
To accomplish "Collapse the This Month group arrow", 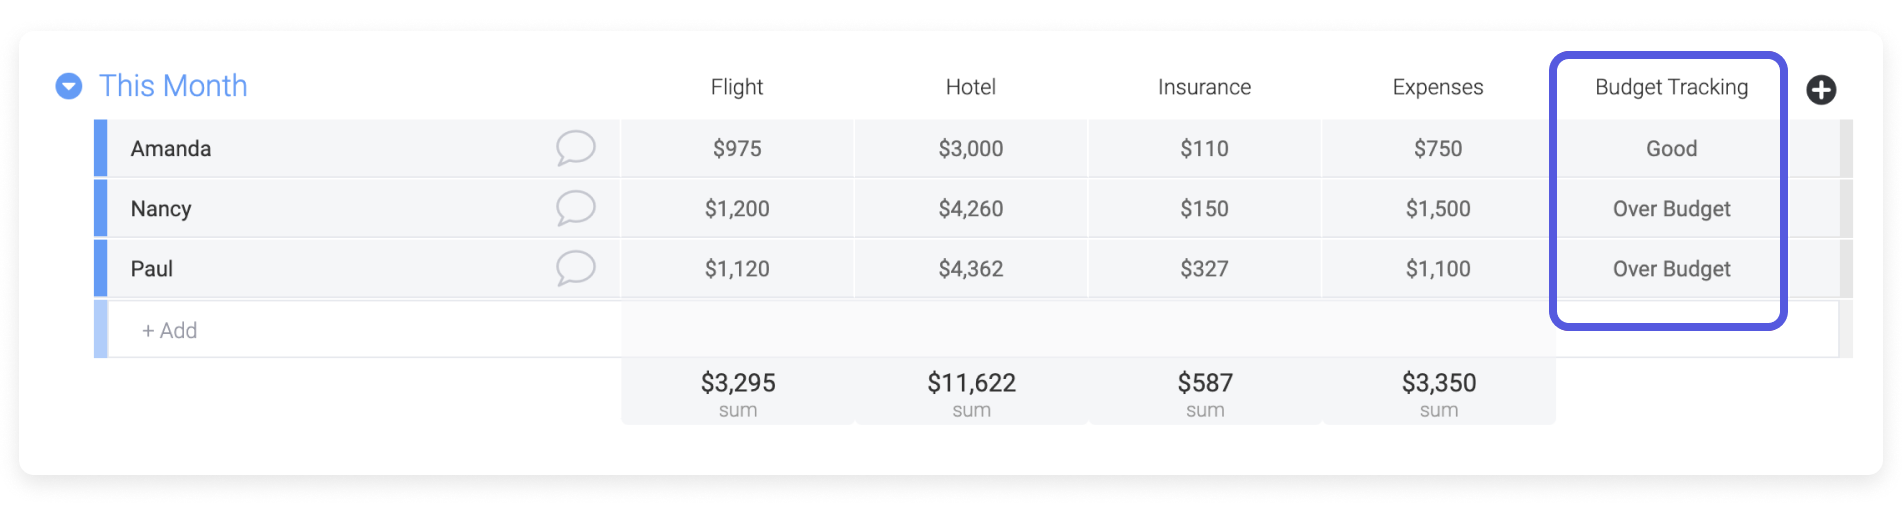I will 69,87.
